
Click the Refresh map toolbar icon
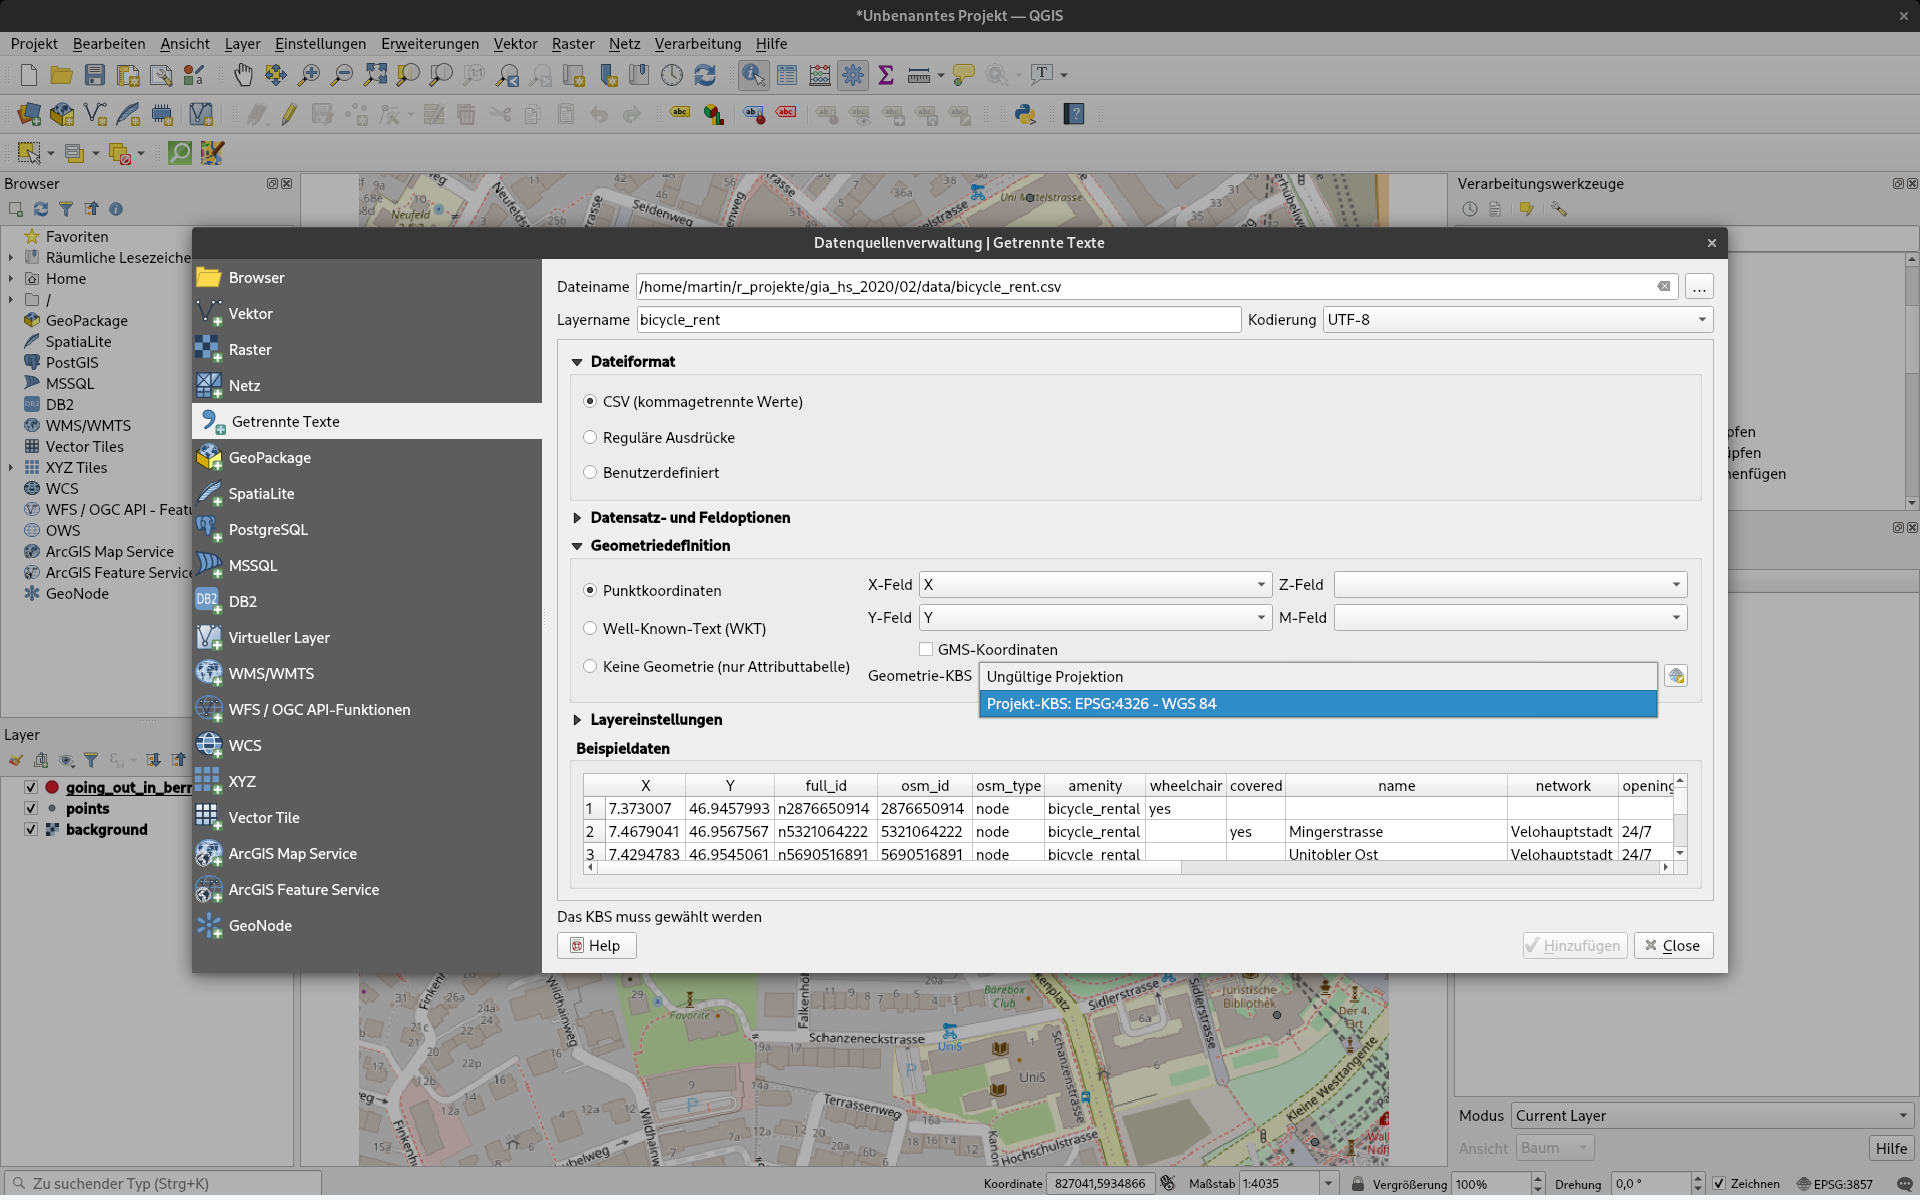coord(705,75)
